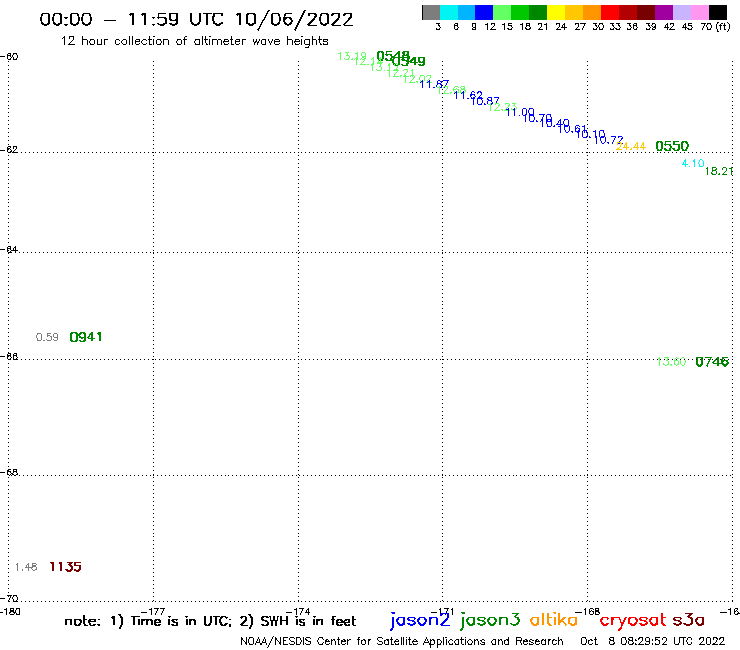
Task: Click the -174 longitude axis label
Action: tap(298, 612)
